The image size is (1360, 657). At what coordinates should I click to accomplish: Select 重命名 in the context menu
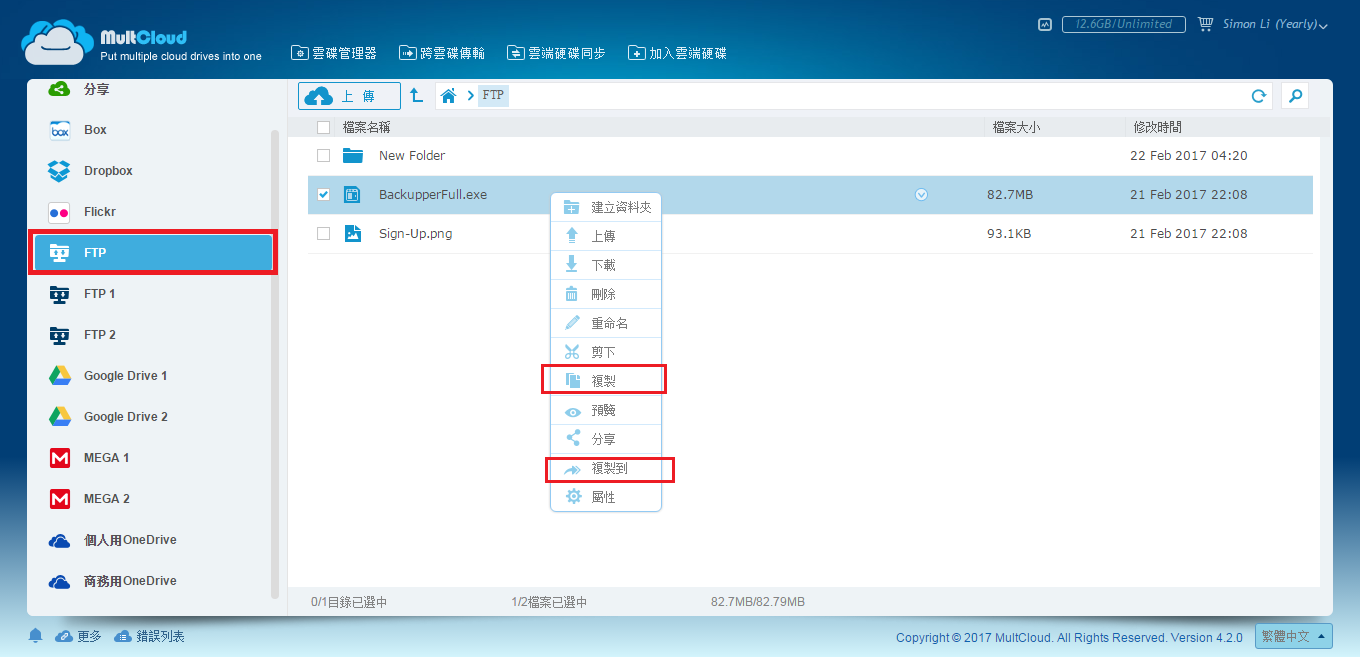[x=609, y=324]
